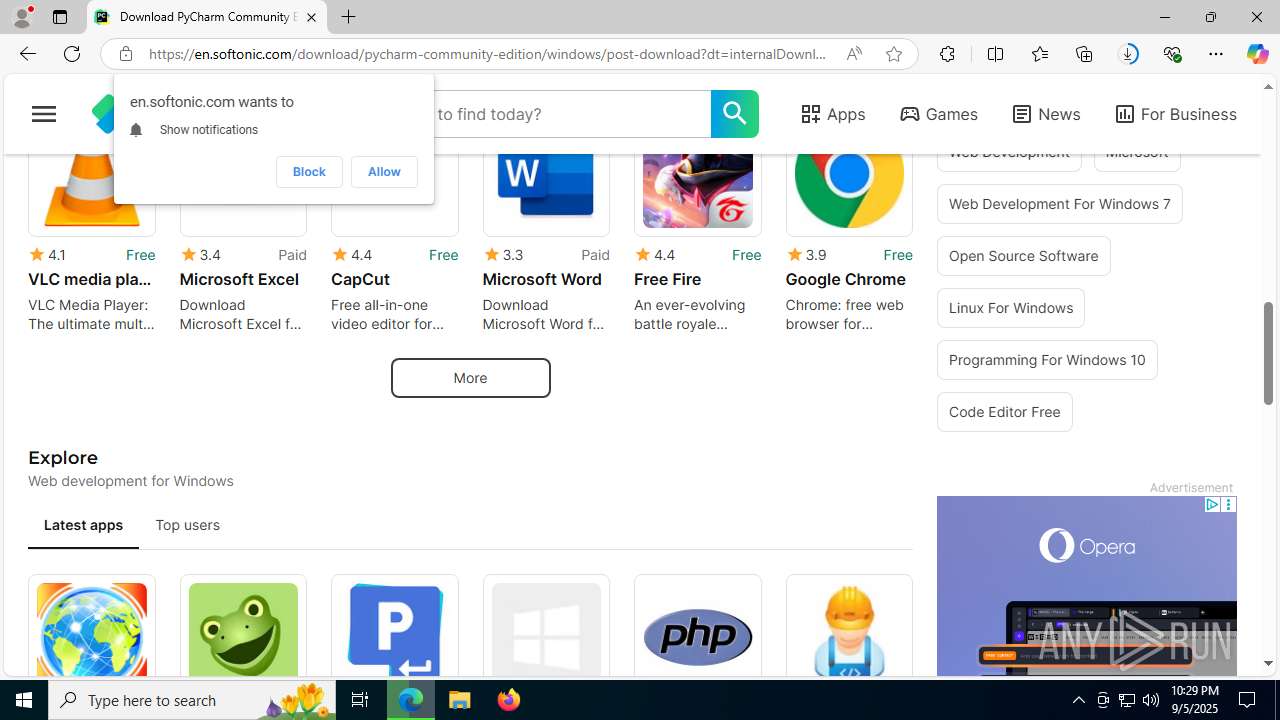The height and width of the screenshot is (720, 1280).
Task: Open Copilot sidebar icon
Action: 1257,54
